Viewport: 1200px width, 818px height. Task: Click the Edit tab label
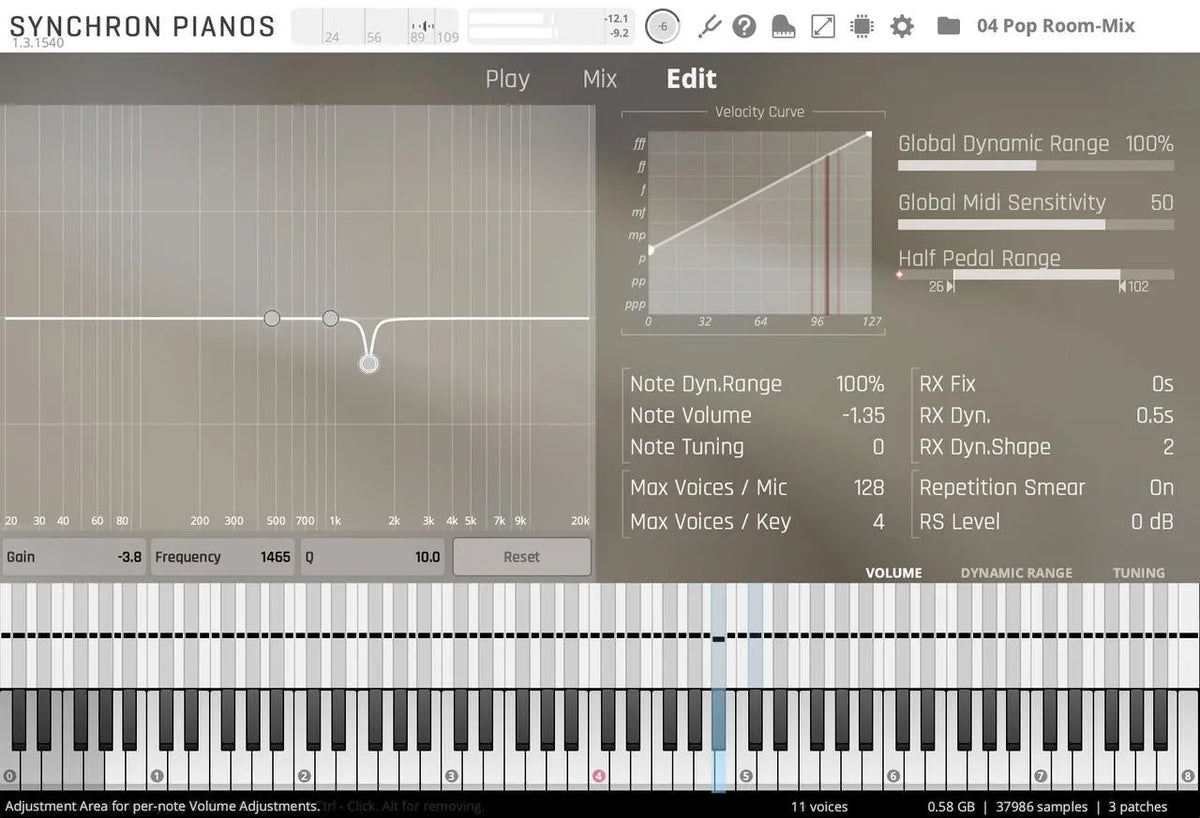(691, 79)
